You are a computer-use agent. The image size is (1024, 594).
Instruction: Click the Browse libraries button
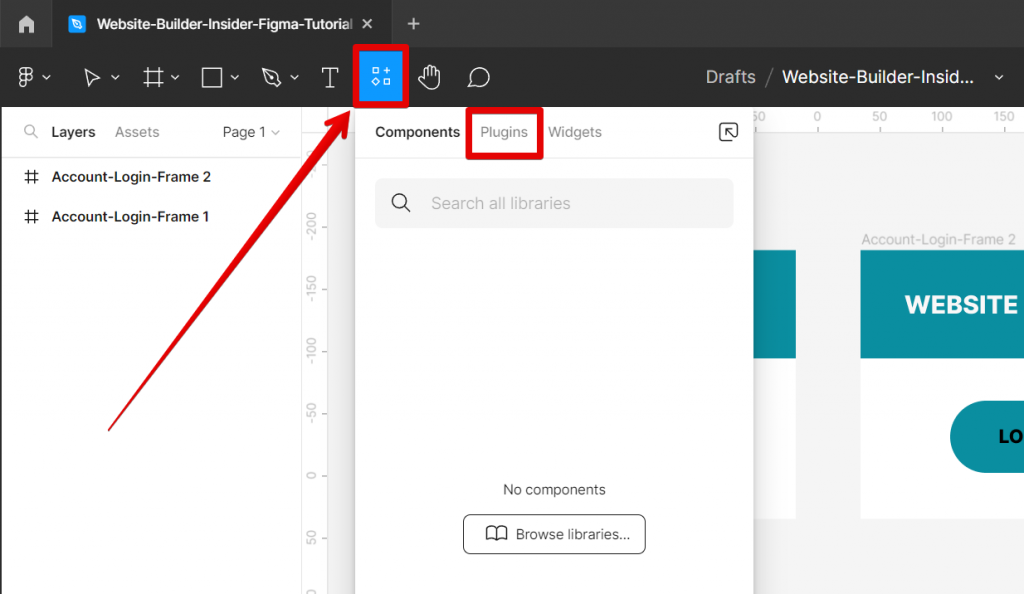click(x=553, y=534)
